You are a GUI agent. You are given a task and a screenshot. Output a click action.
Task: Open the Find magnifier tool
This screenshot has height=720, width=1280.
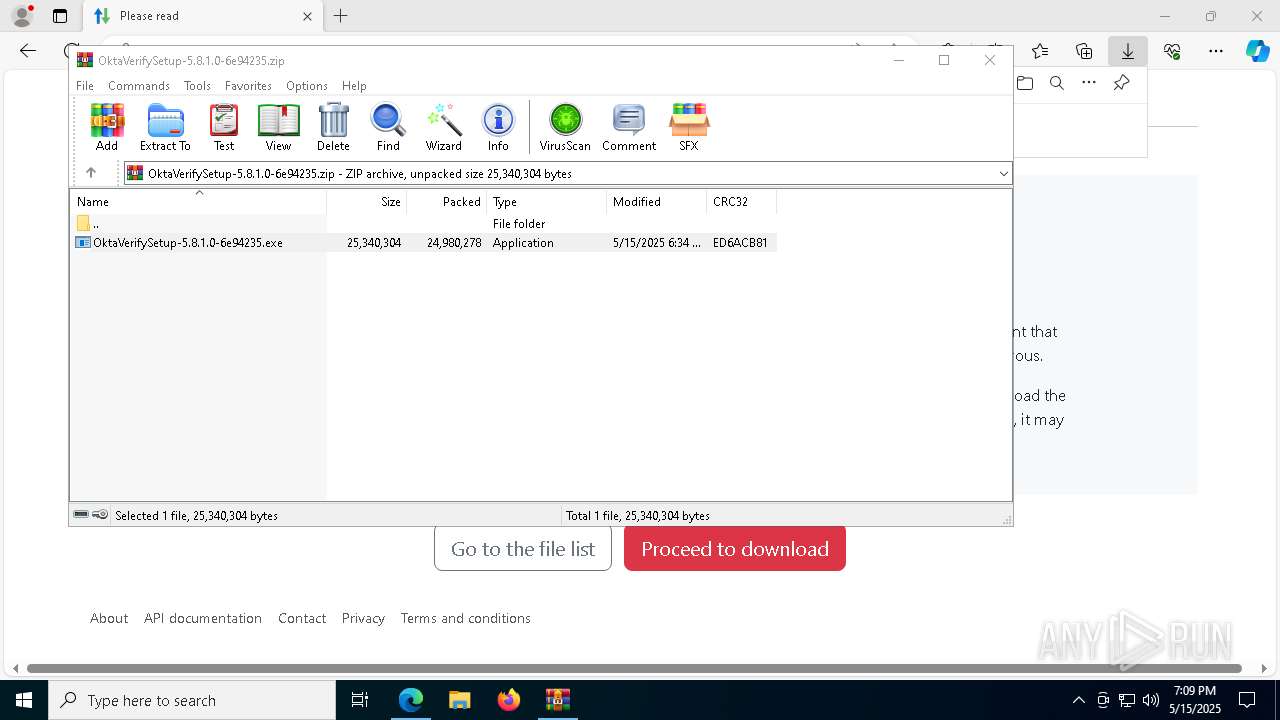pyautogui.click(x=388, y=127)
